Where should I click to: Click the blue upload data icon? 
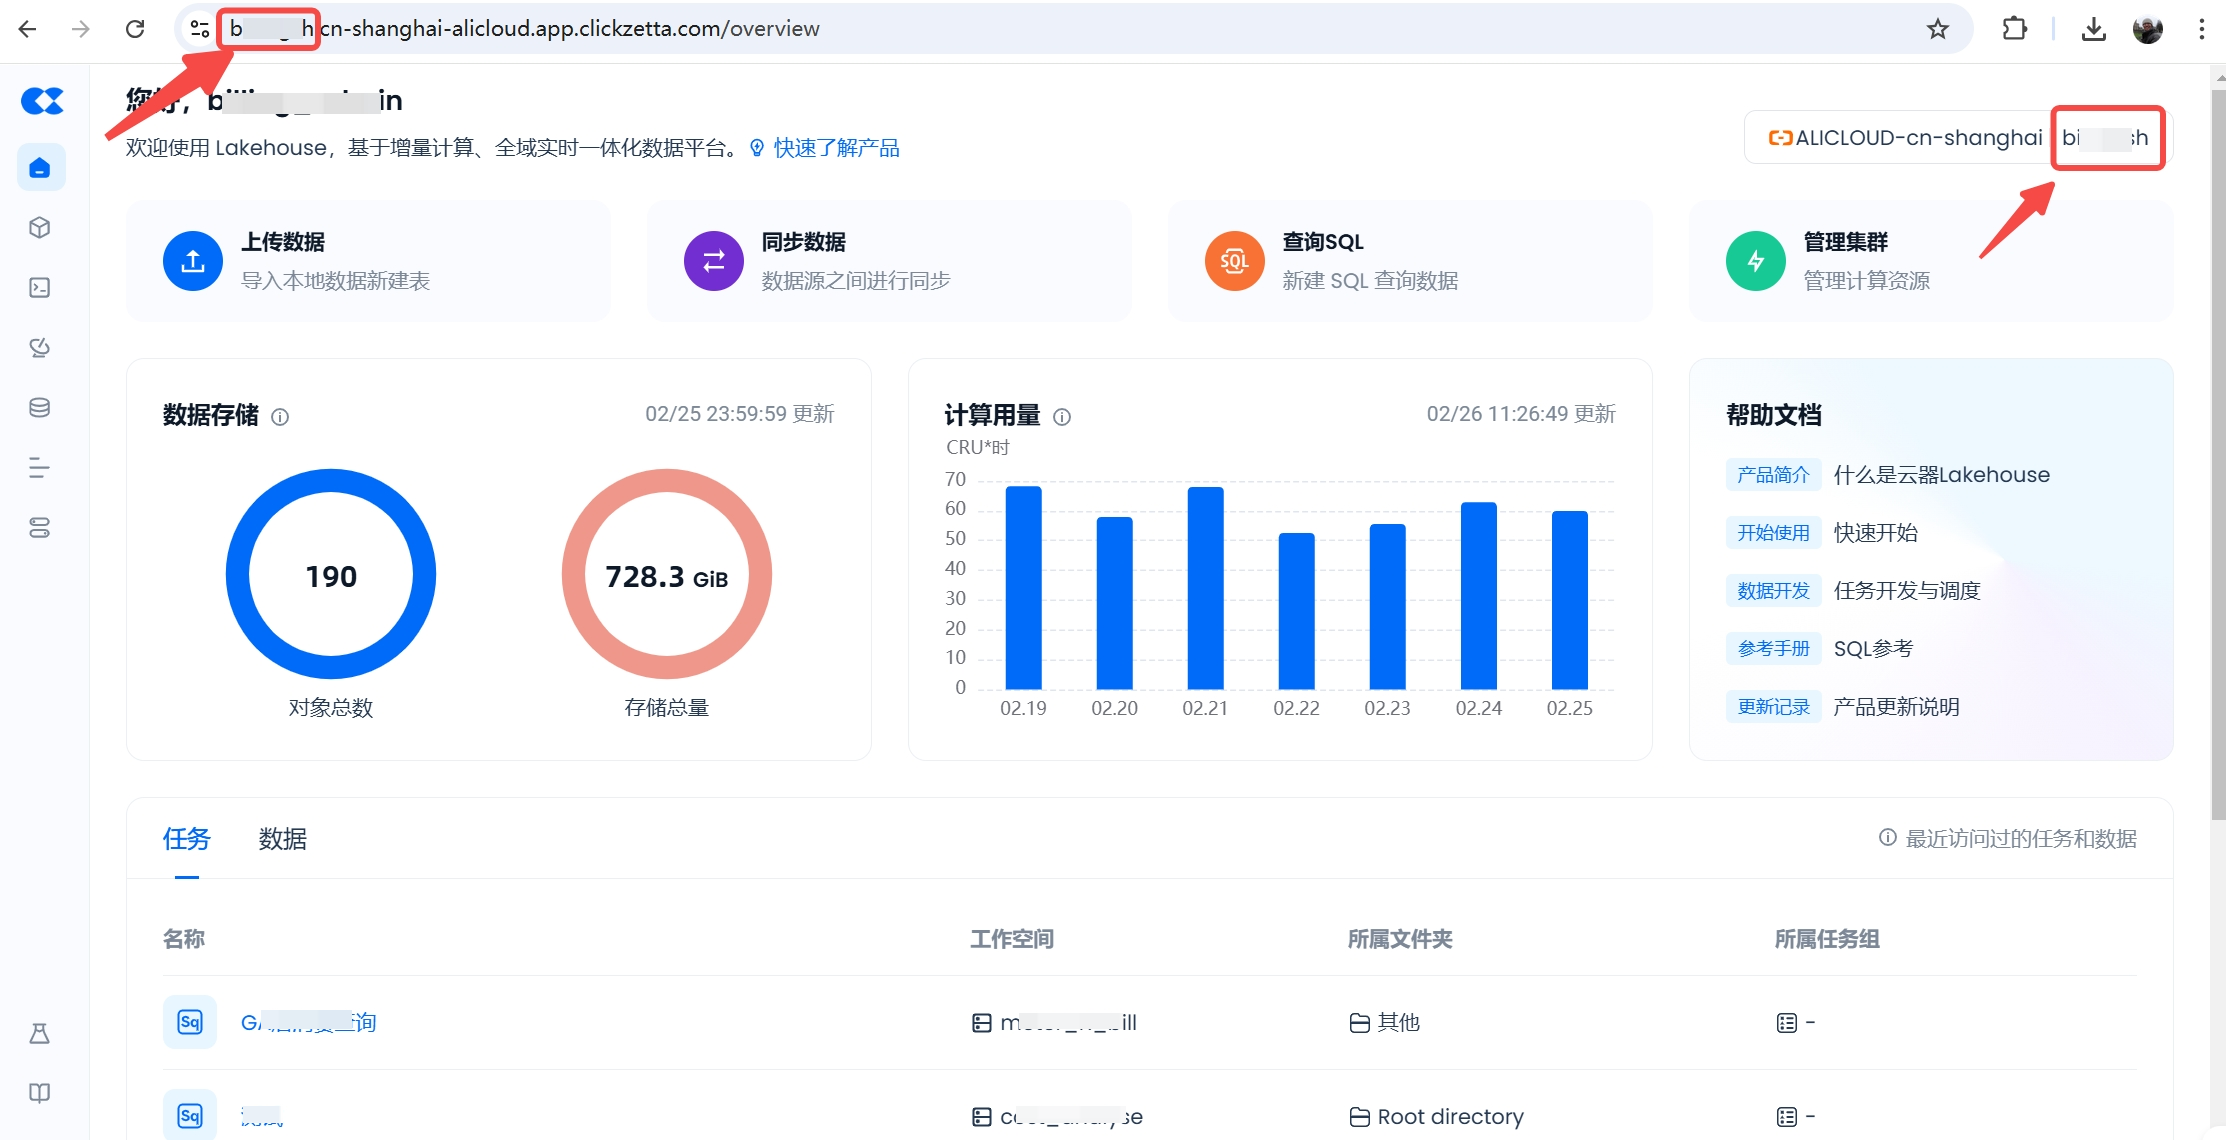point(193,261)
